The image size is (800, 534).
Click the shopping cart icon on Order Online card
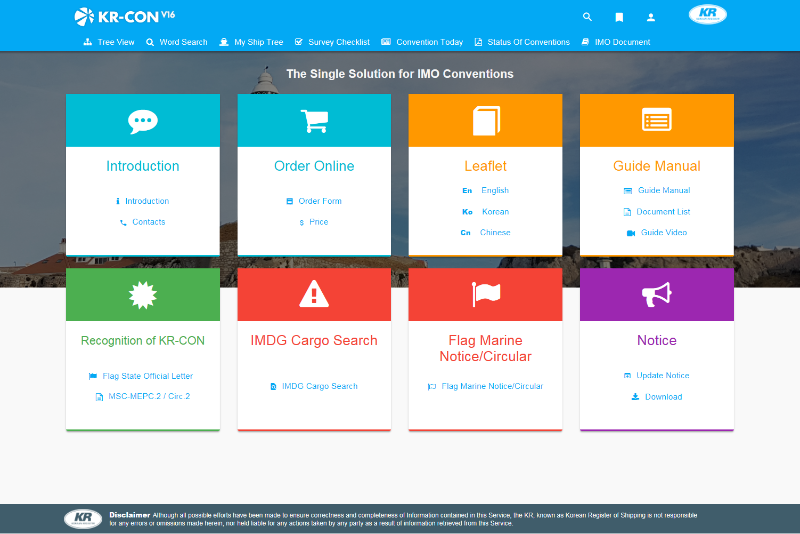pos(314,121)
